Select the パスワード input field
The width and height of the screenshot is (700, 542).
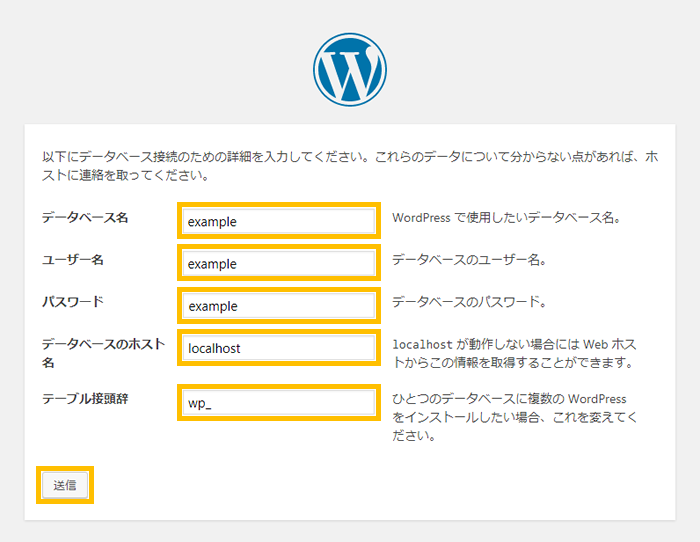[x=278, y=306]
